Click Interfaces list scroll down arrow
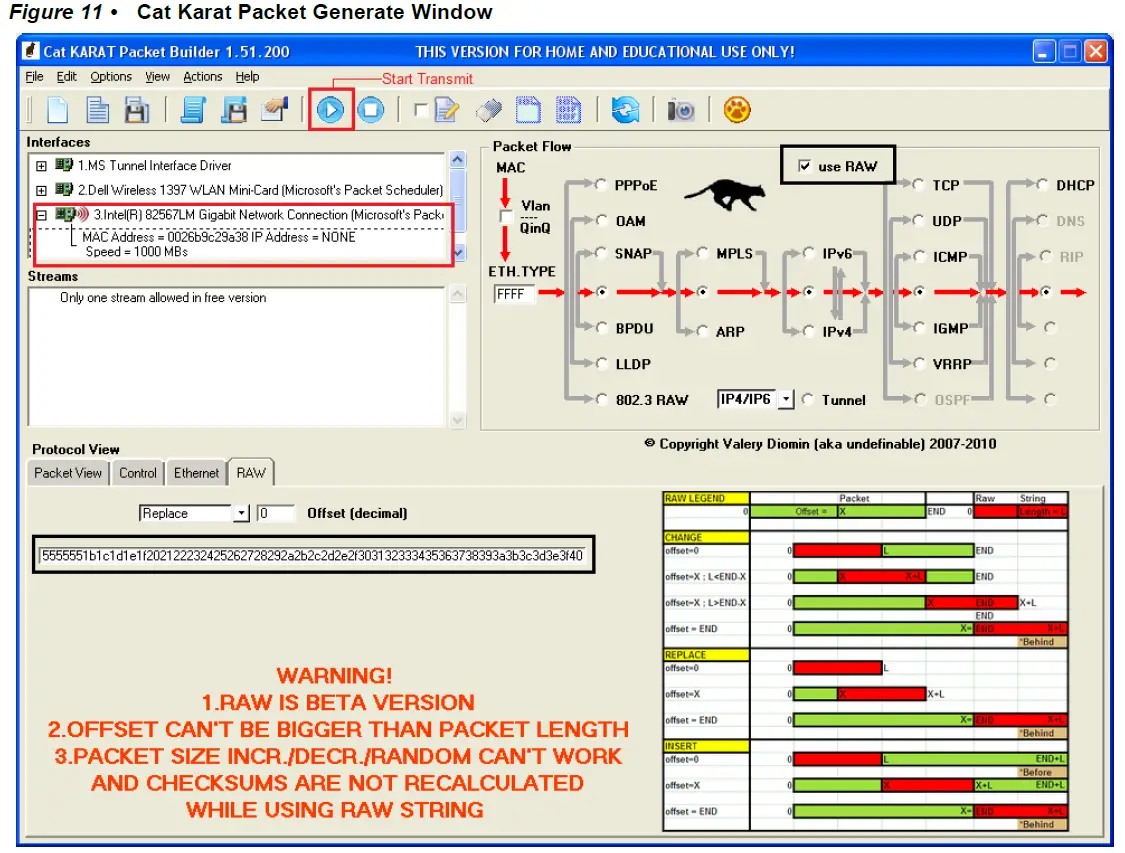The width and height of the screenshot is (1125, 853). [459, 252]
